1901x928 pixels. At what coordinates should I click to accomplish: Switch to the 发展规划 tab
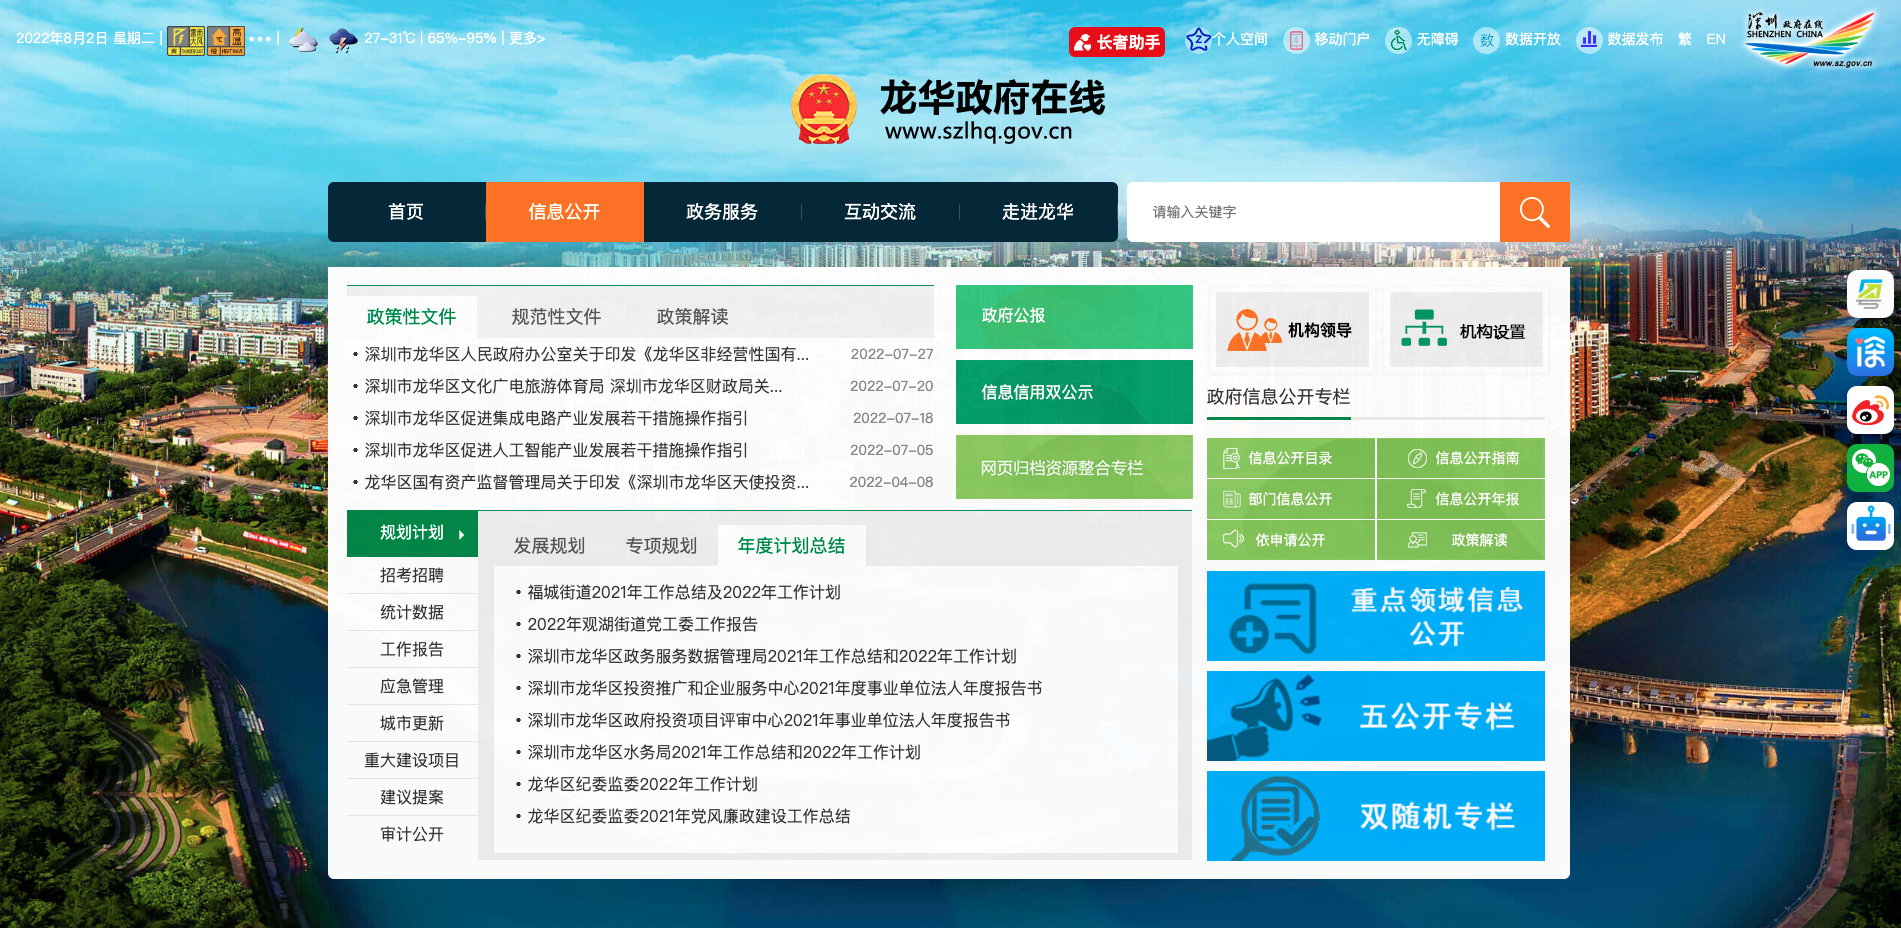pos(549,546)
